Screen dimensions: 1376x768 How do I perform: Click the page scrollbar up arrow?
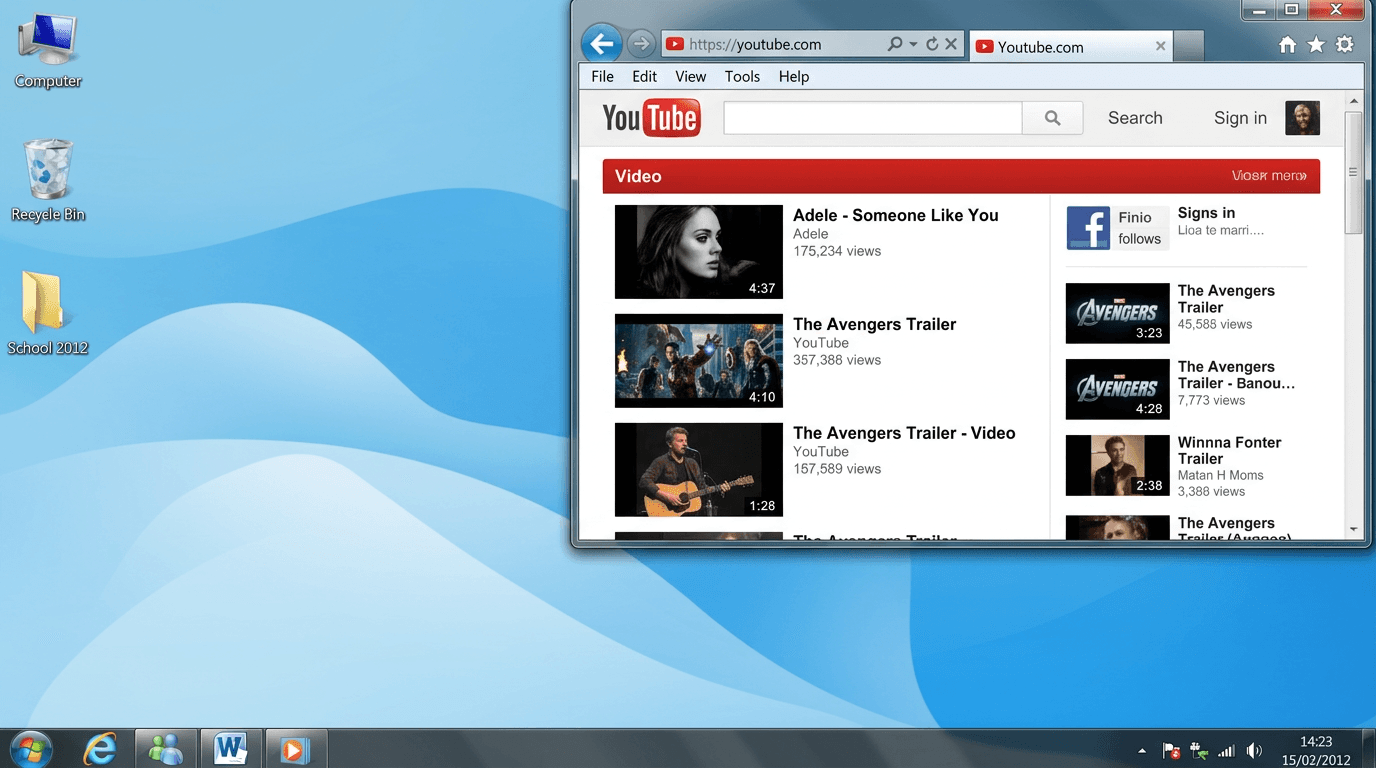coord(1354,101)
